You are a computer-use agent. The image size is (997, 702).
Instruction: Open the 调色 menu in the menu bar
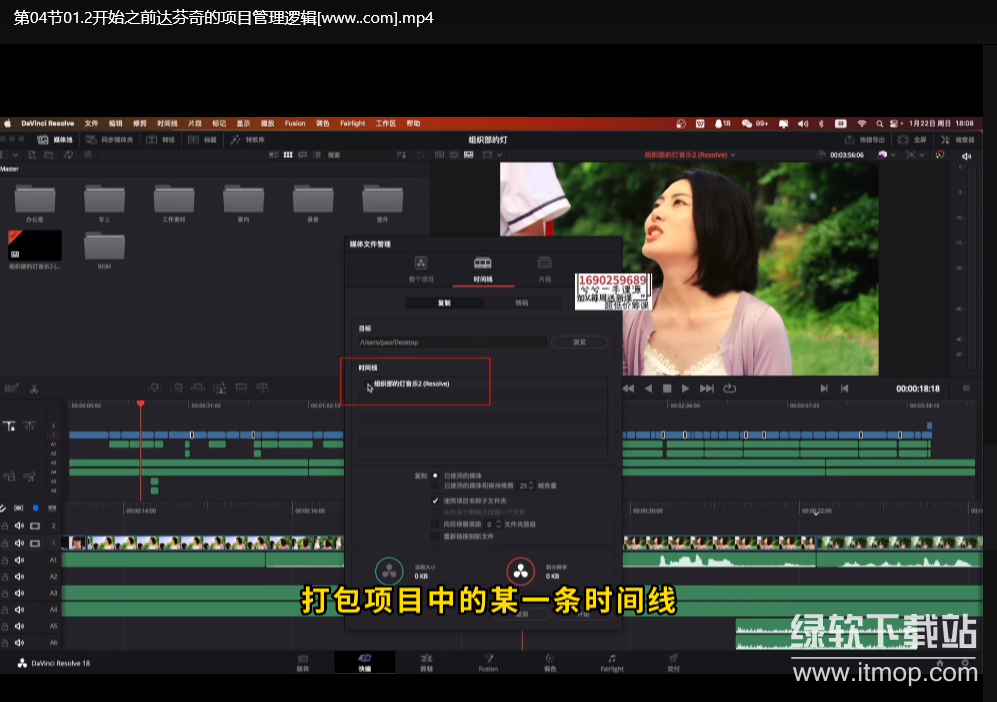pos(322,123)
